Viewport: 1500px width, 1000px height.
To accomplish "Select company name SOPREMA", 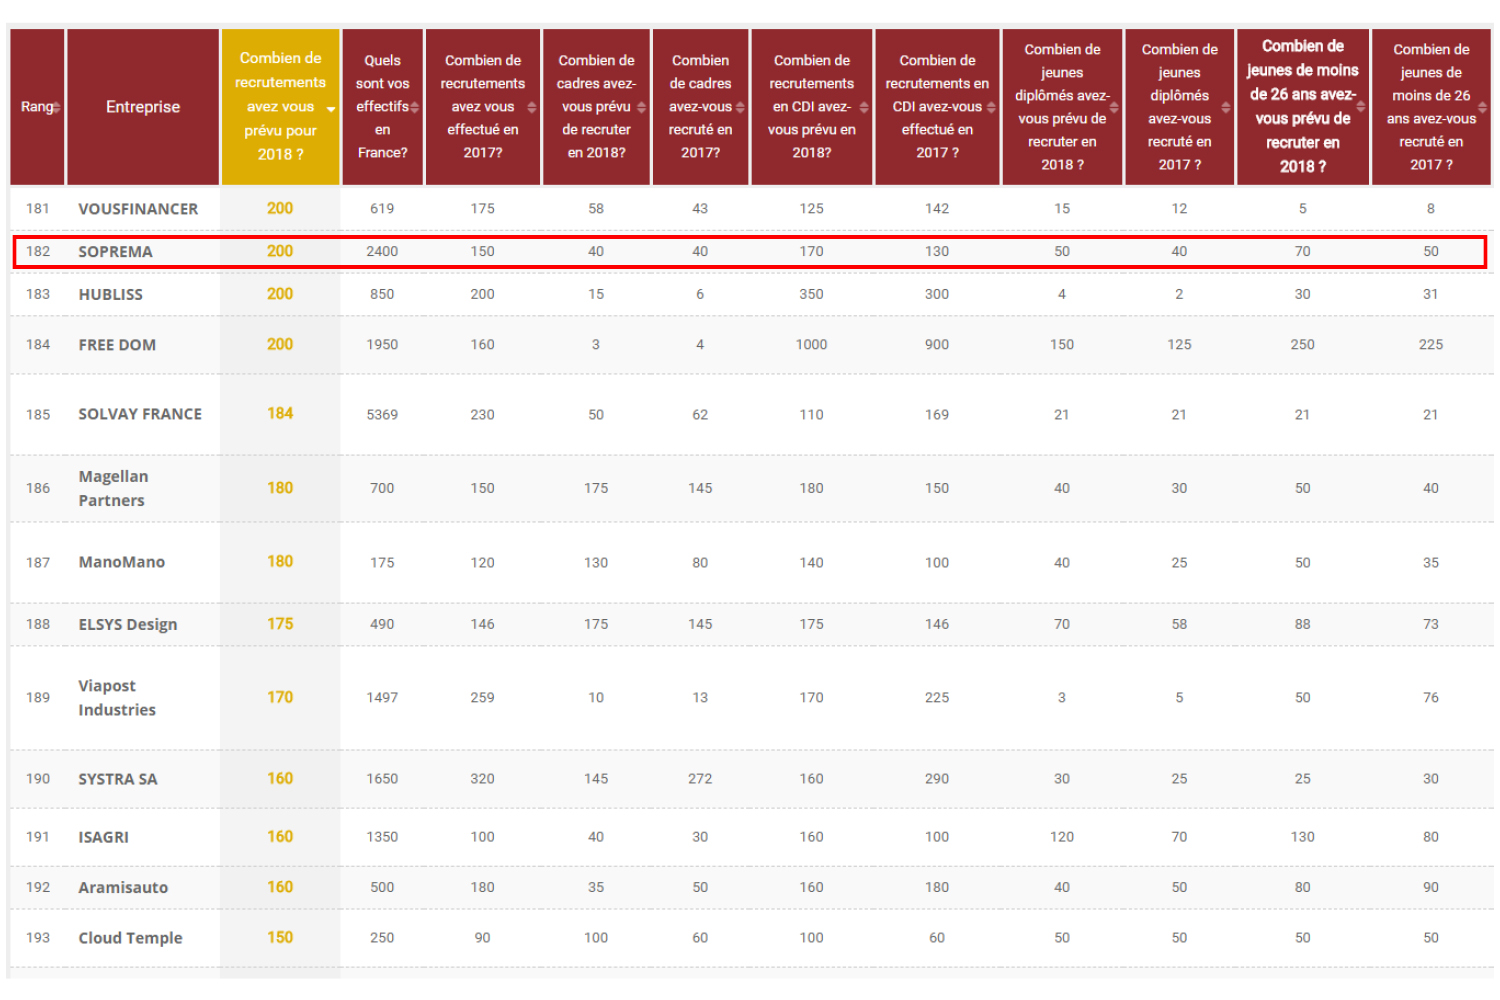I will pyautogui.click(x=116, y=252).
